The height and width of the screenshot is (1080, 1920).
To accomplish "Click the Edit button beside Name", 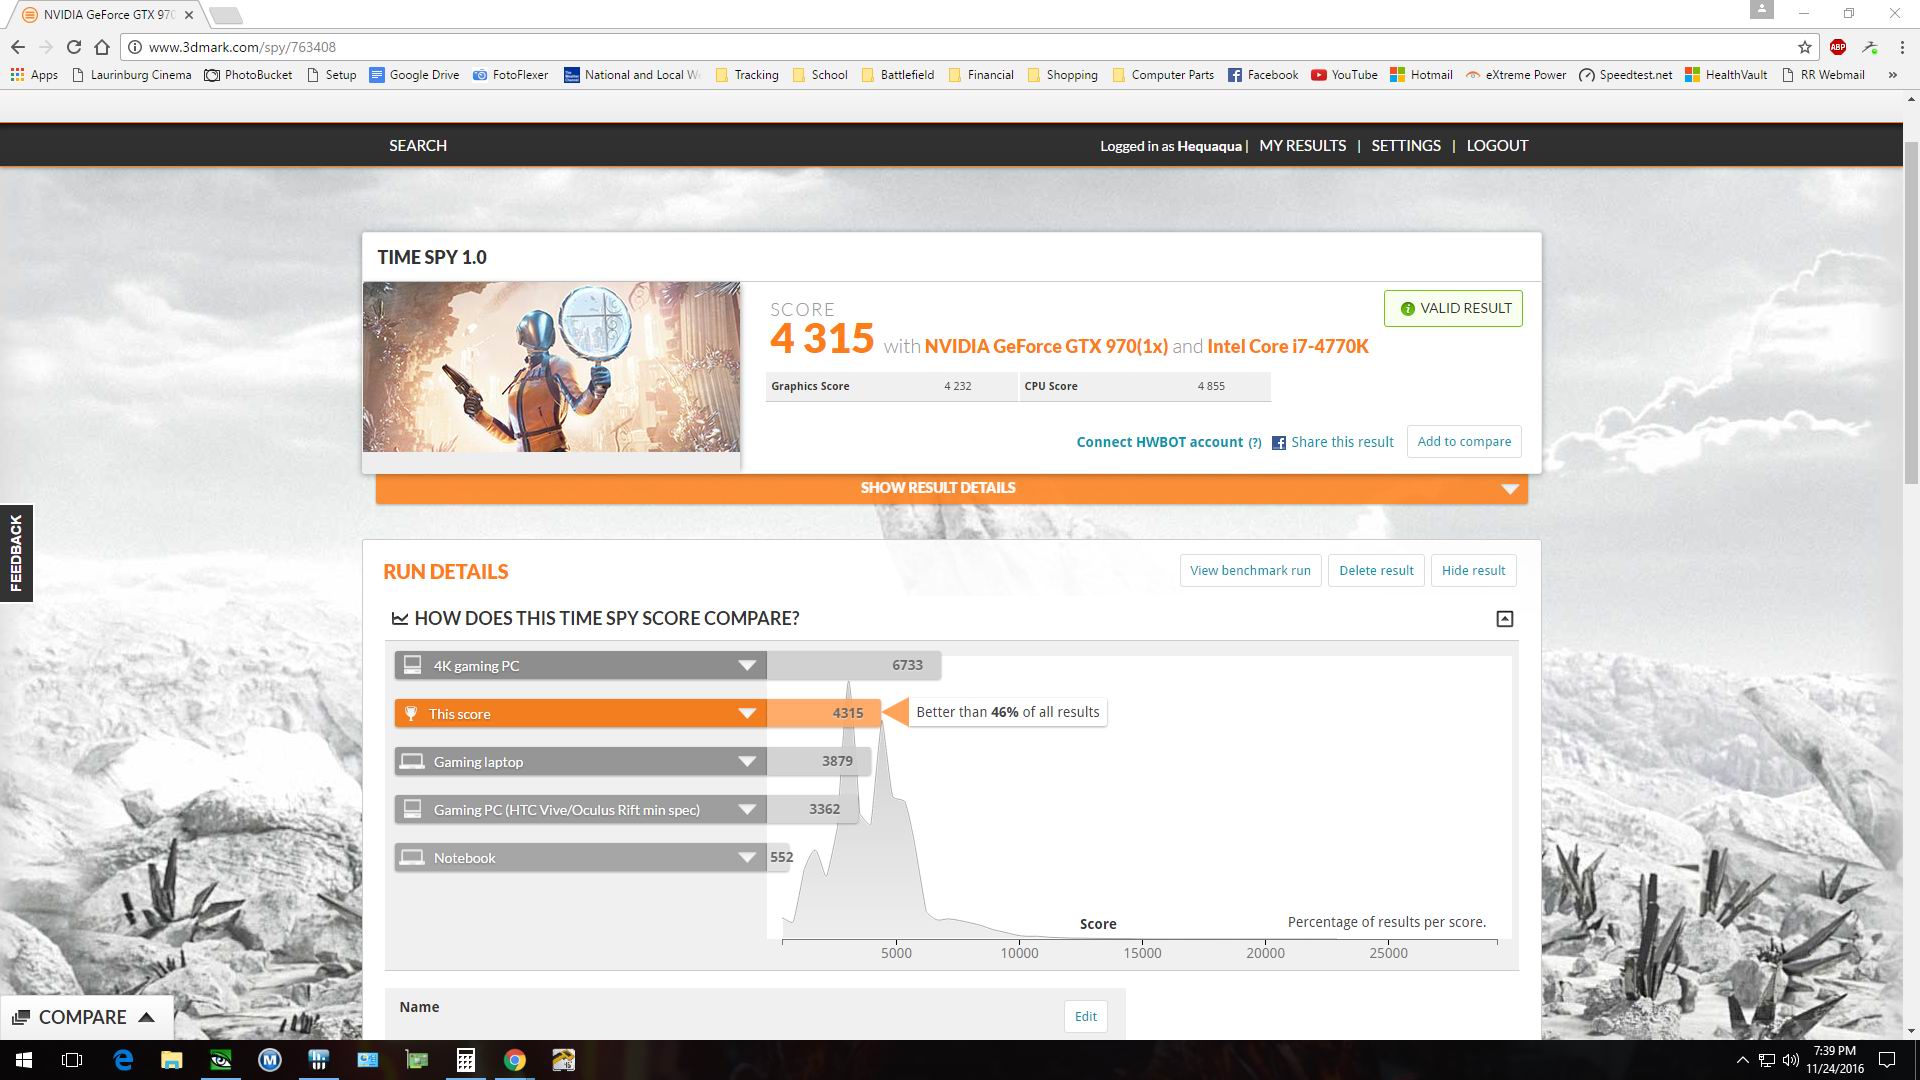I will (x=1086, y=1017).
